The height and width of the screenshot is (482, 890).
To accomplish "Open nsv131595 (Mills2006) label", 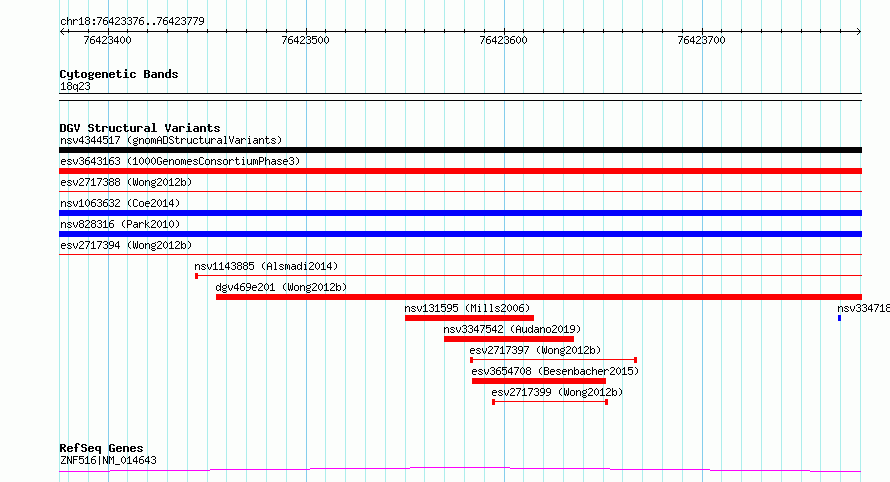I will (x=467, y=308).
